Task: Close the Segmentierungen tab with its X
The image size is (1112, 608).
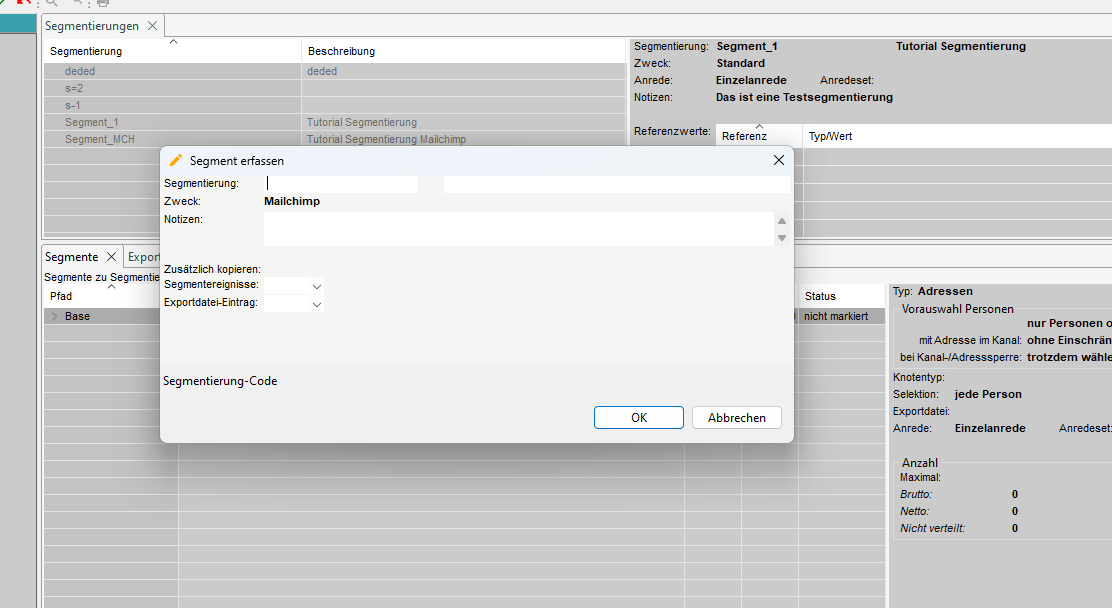Action: tap(152, 26)
